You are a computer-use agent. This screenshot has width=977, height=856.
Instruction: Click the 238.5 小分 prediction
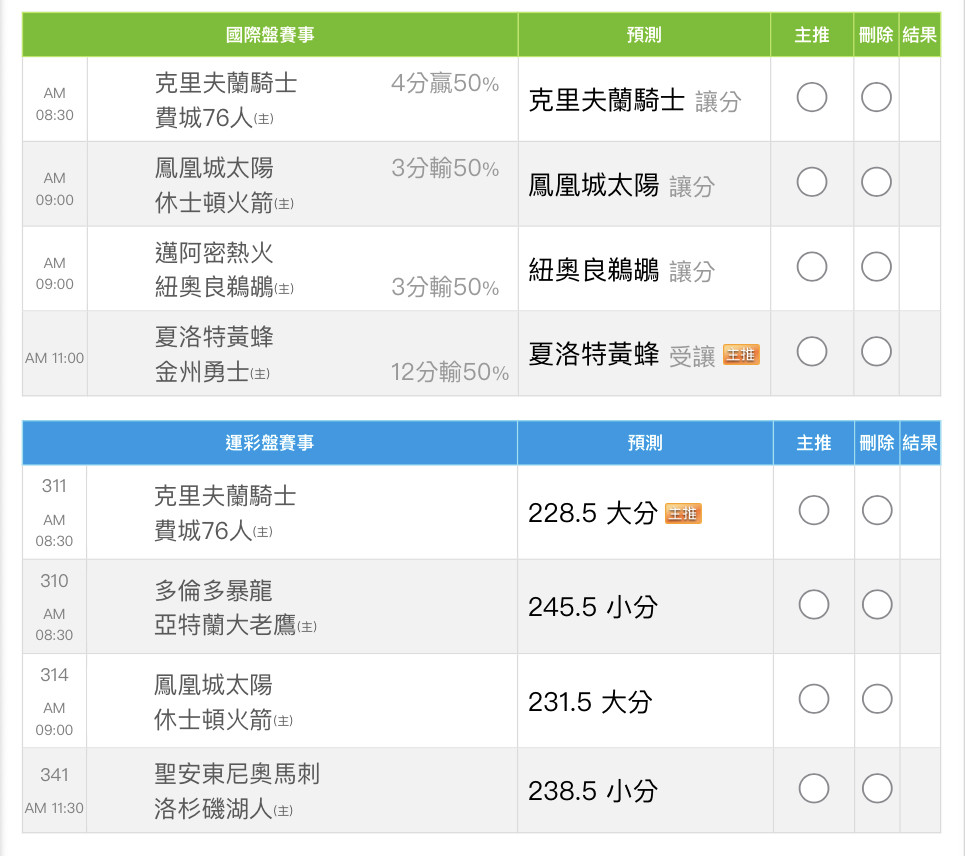[x=593, y=791]
